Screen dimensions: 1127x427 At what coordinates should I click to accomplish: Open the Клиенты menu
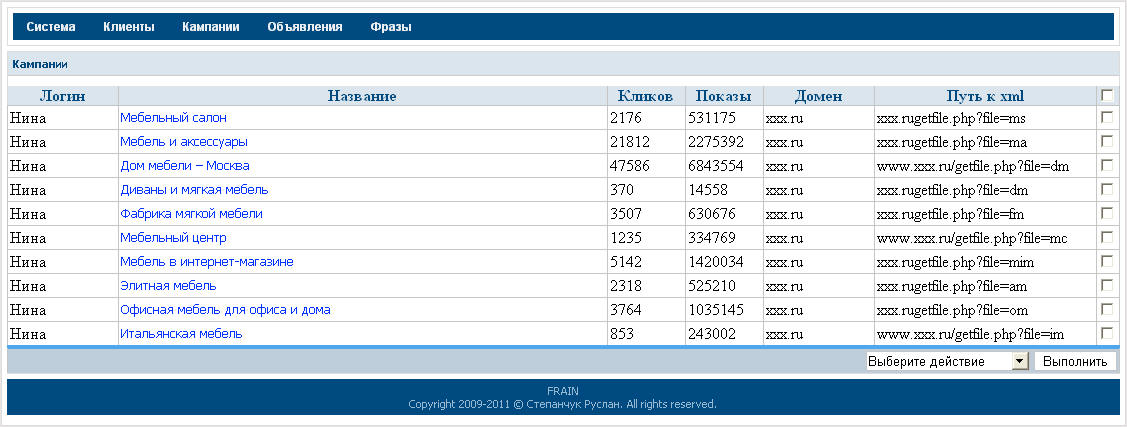coord(128,27)
